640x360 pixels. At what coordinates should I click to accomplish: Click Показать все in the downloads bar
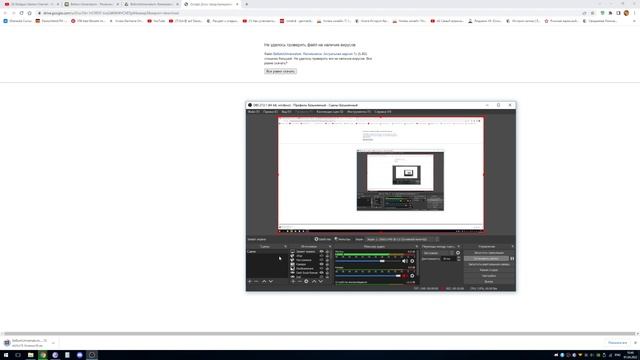(x=618, y=343)
